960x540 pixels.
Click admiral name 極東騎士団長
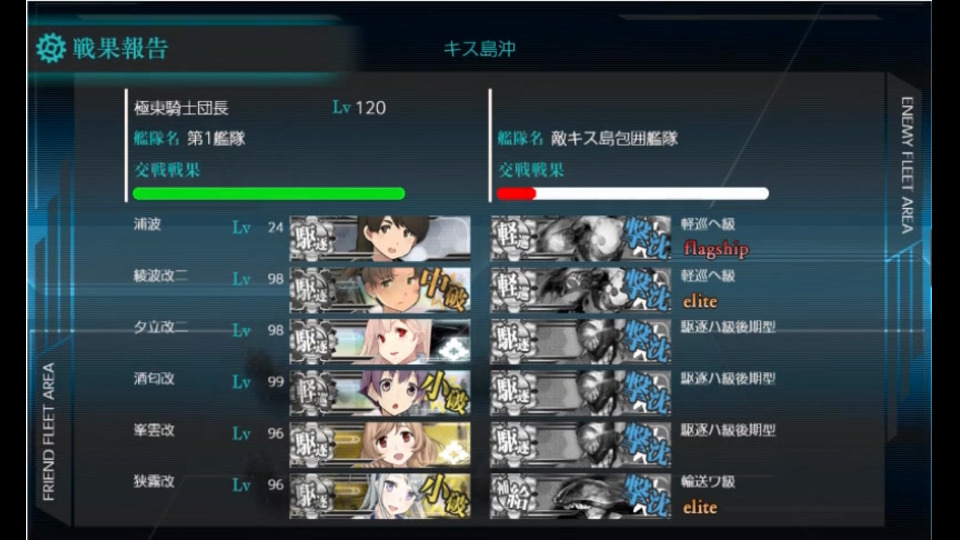click(x=181, y=108)
